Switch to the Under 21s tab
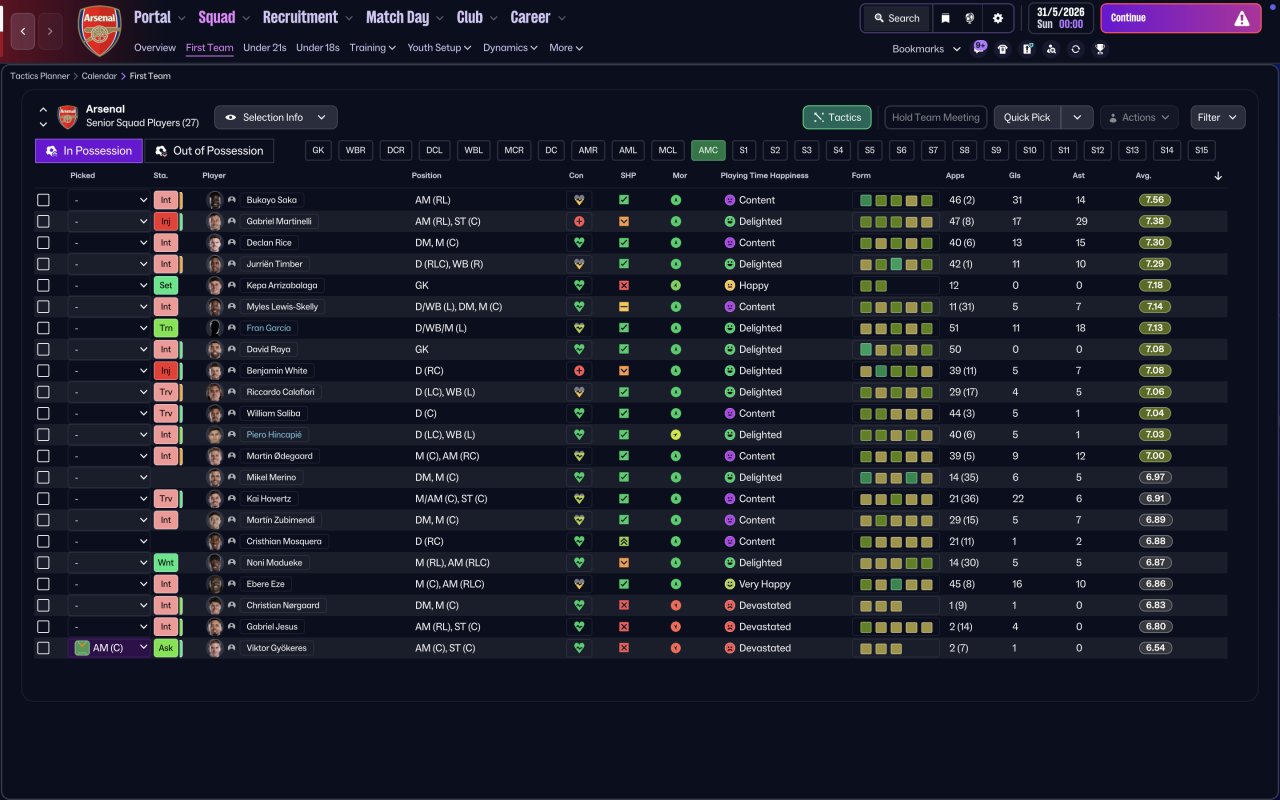 (x=265, y=47)
